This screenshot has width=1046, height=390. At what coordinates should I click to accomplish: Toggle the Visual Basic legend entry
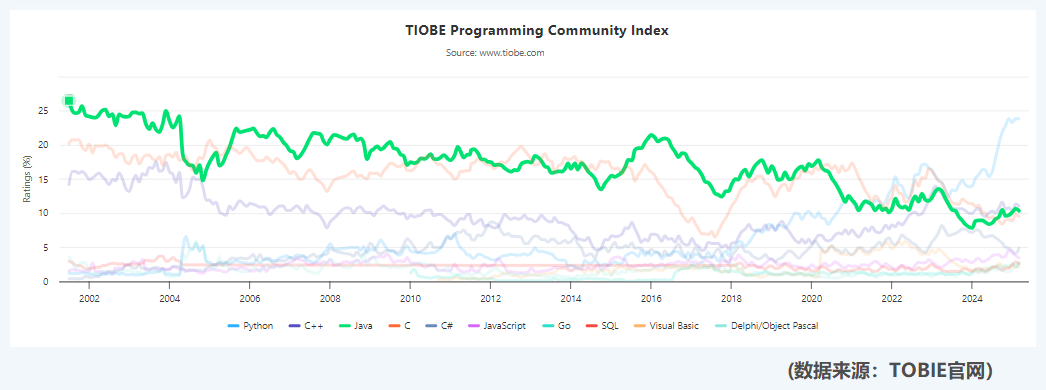[x=665, y=326]
